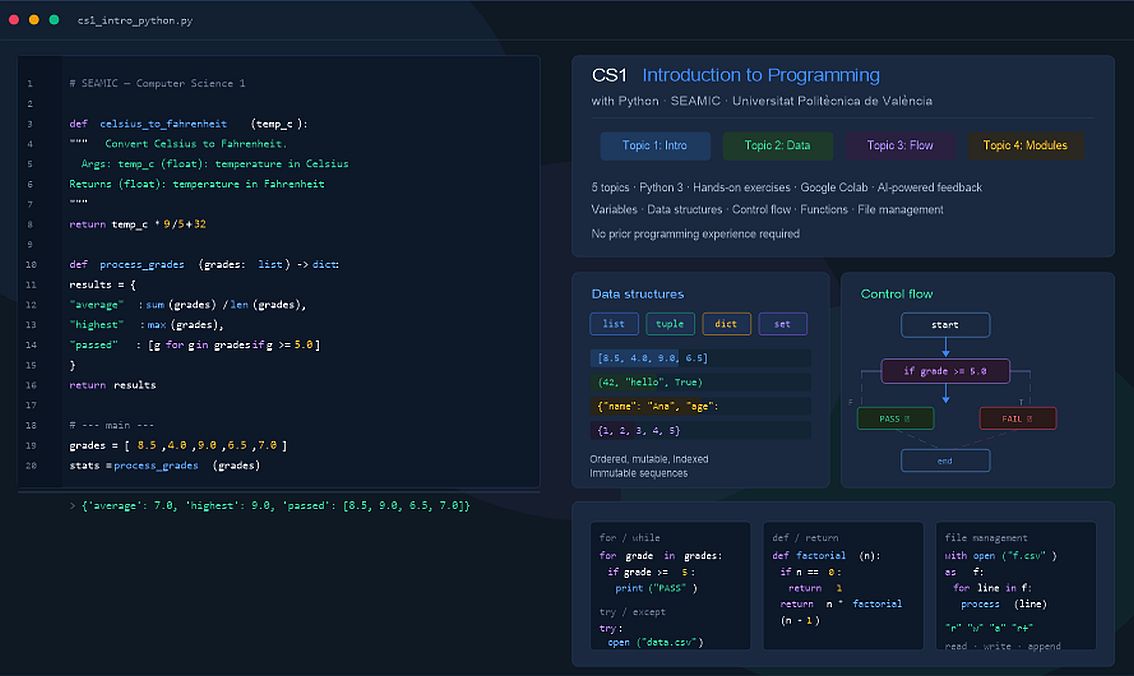
Task: Click the yellow minimize window dot
Action: pos(34,20)
